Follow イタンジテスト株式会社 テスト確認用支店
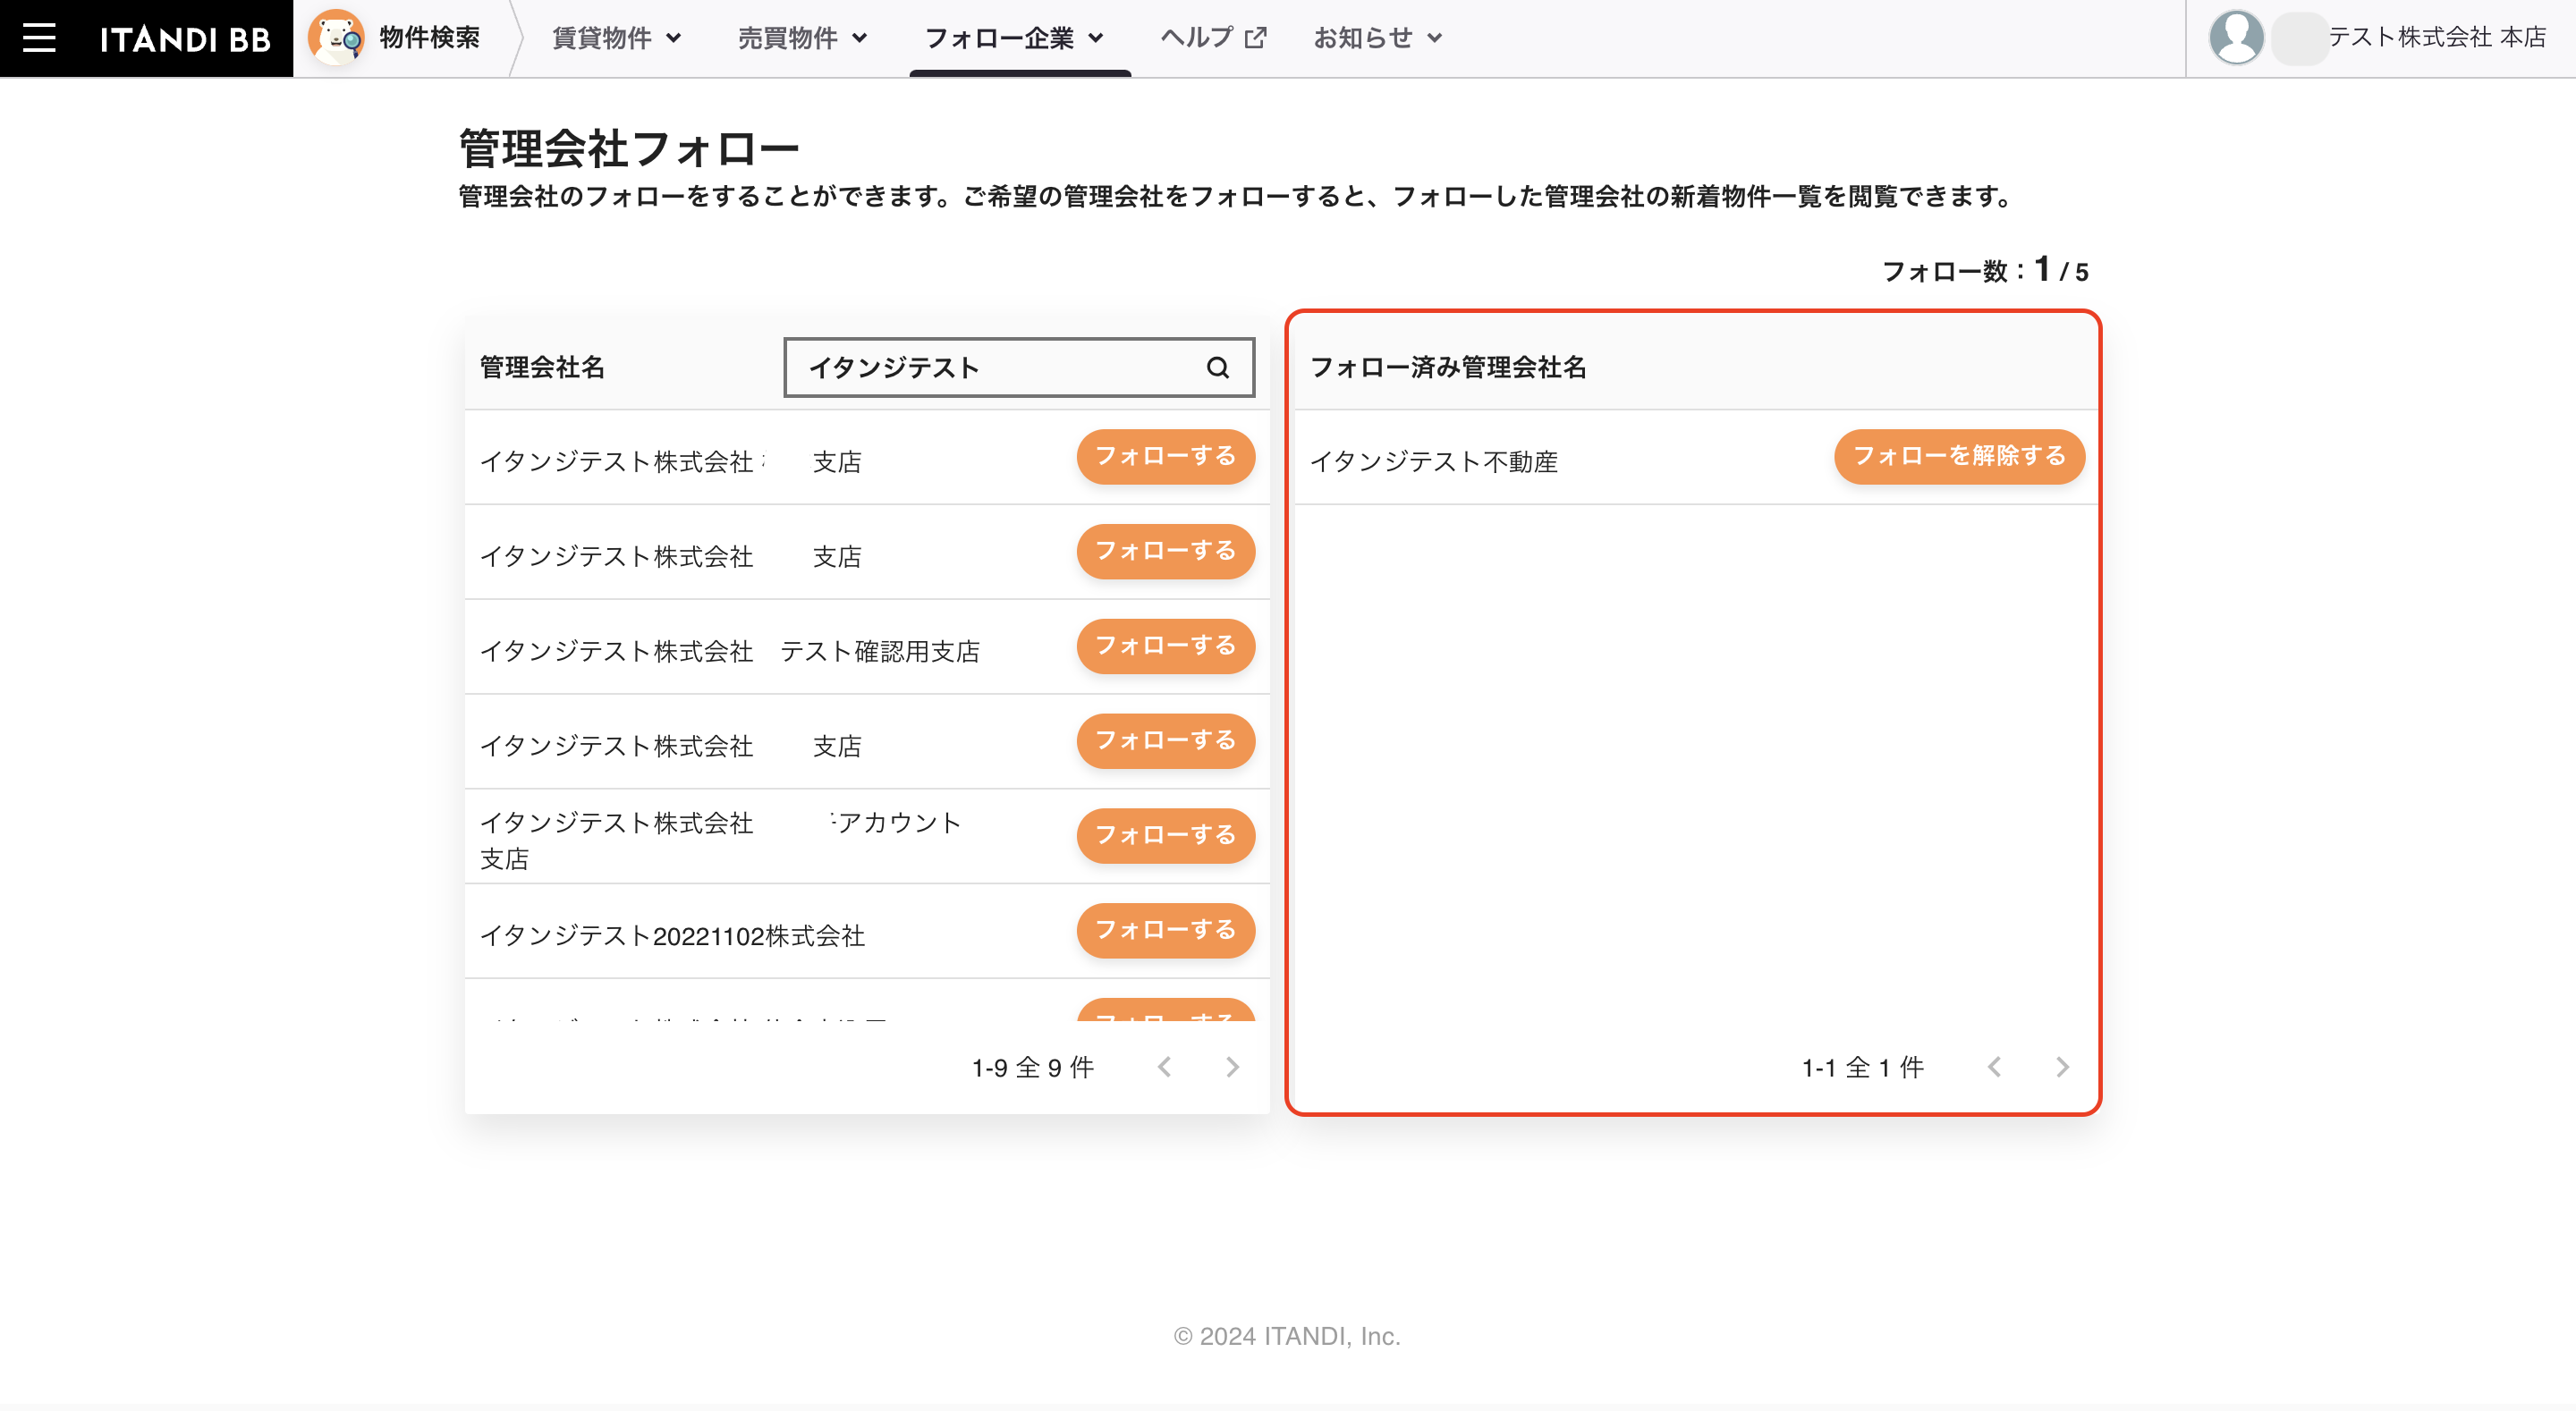The height and width of the screenshot is (1411, 2576). [1165, 646]
